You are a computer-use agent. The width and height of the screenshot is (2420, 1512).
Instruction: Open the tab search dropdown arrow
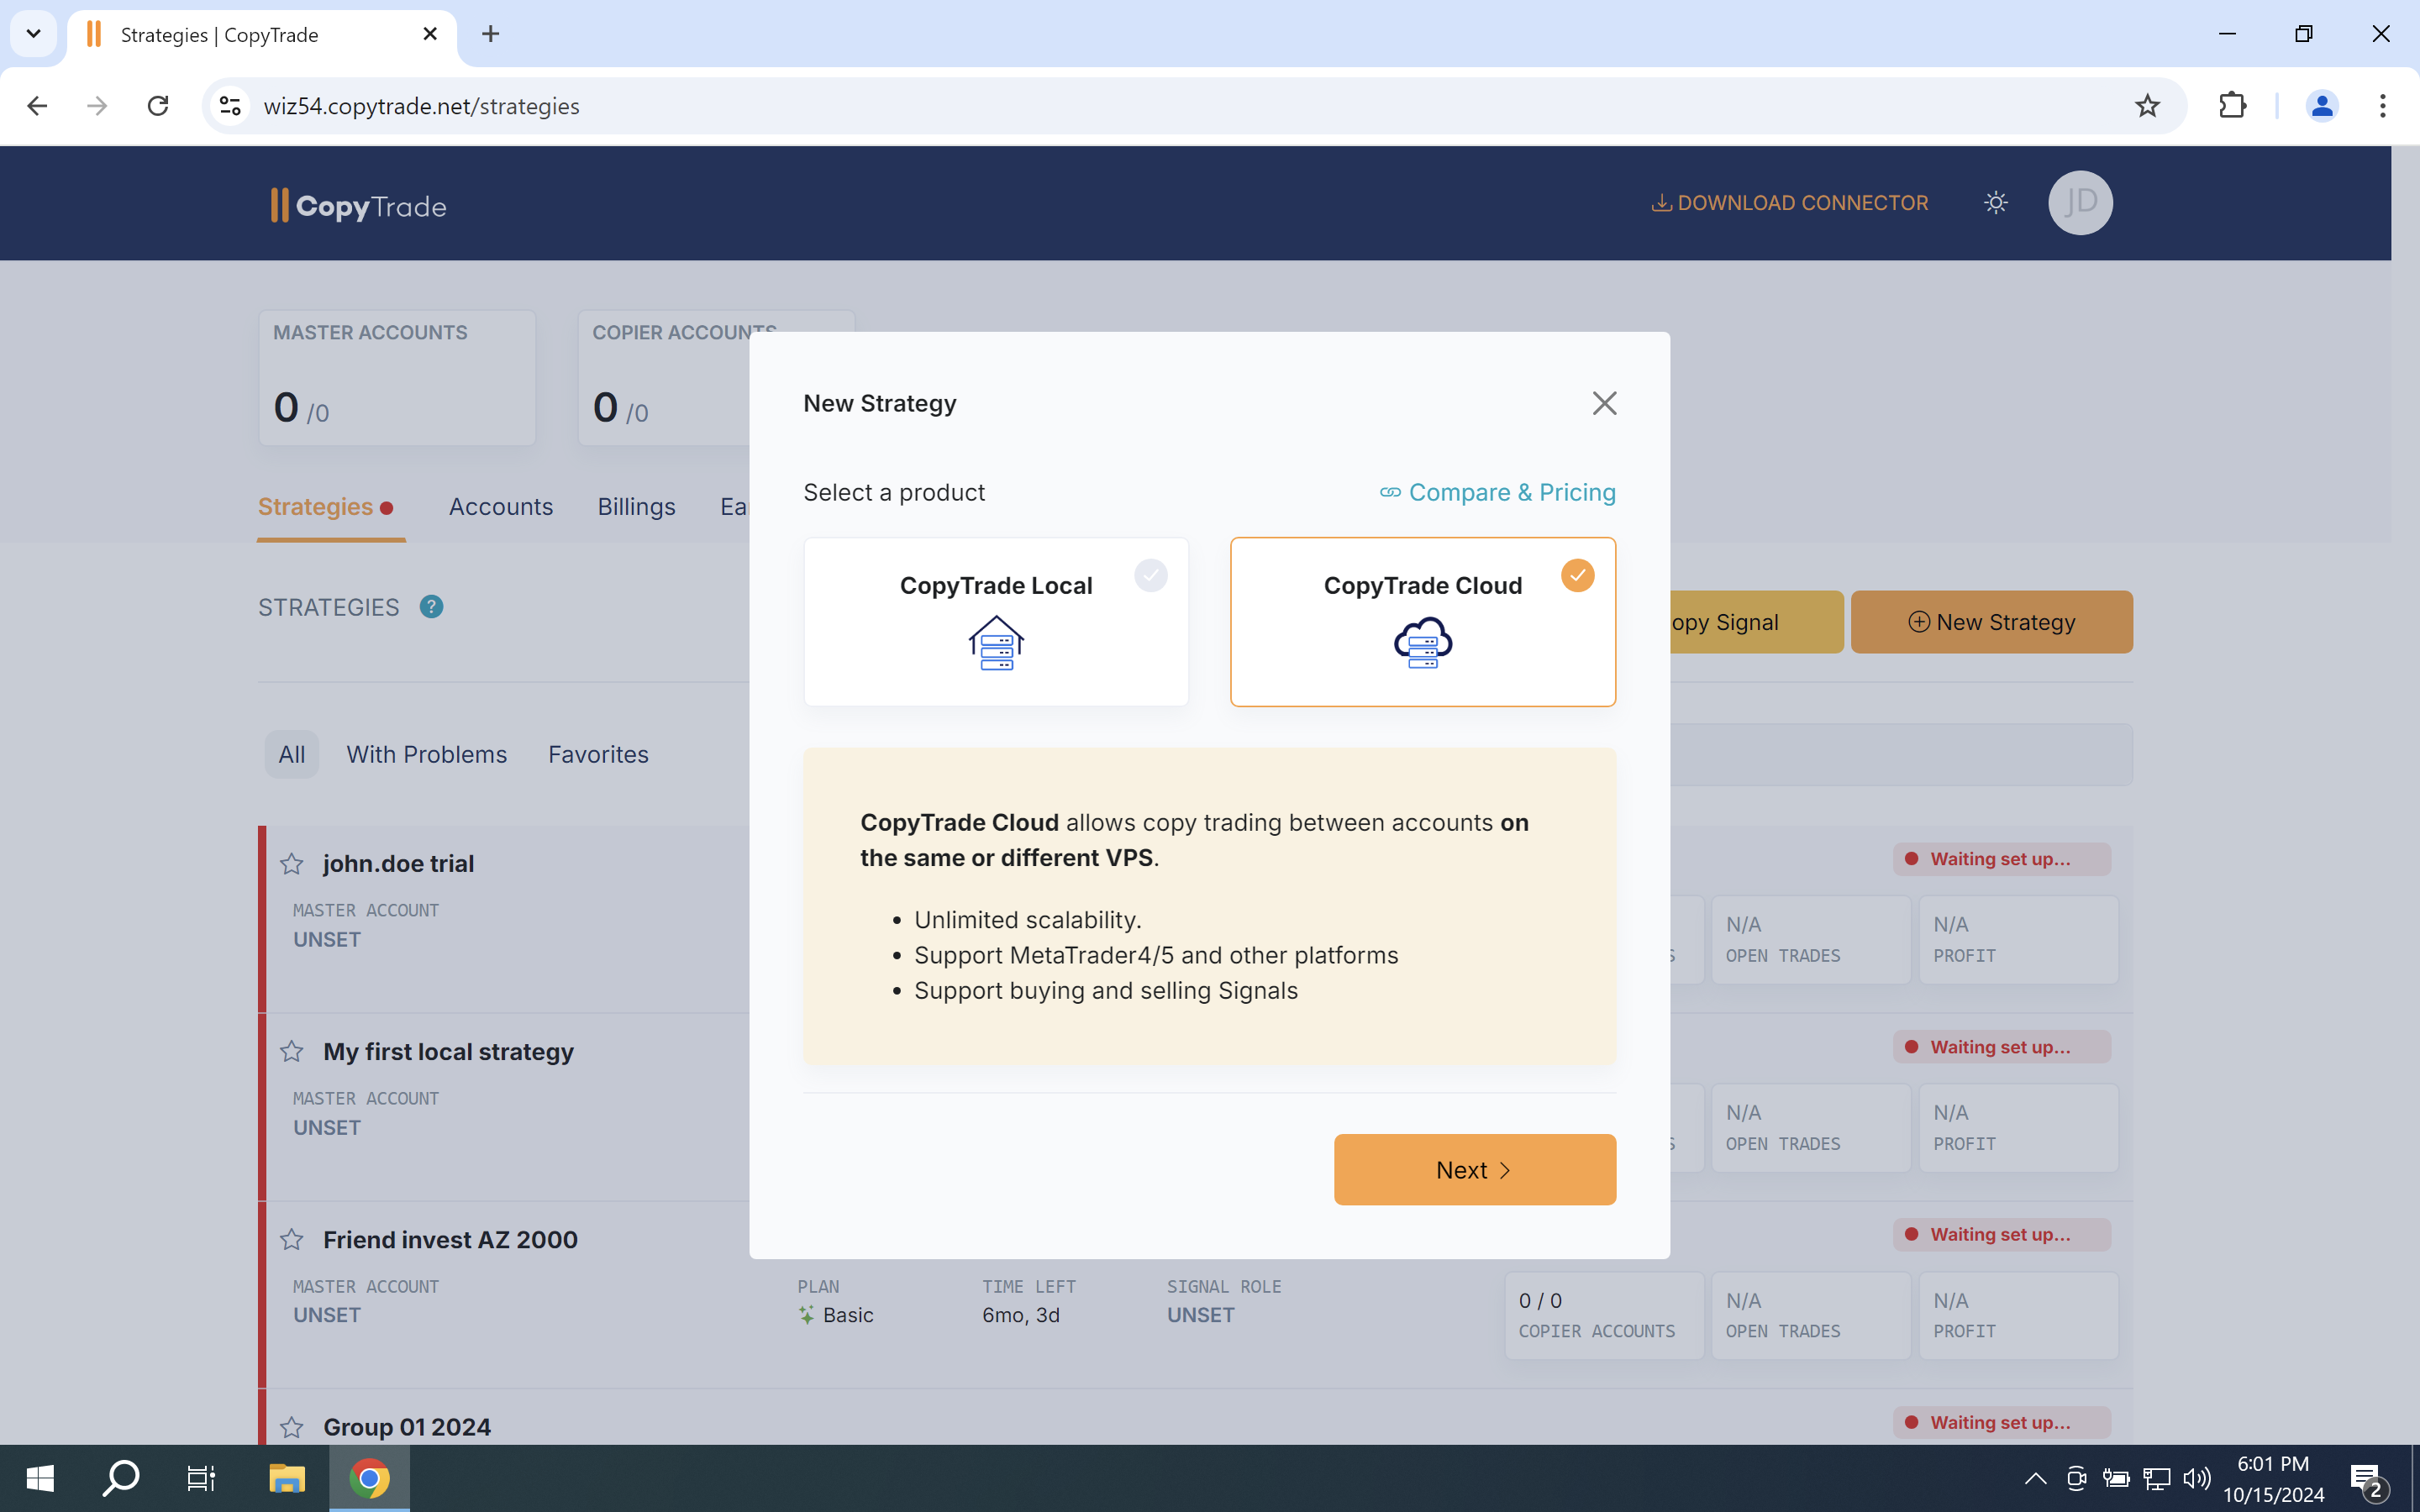pos(33,34)
